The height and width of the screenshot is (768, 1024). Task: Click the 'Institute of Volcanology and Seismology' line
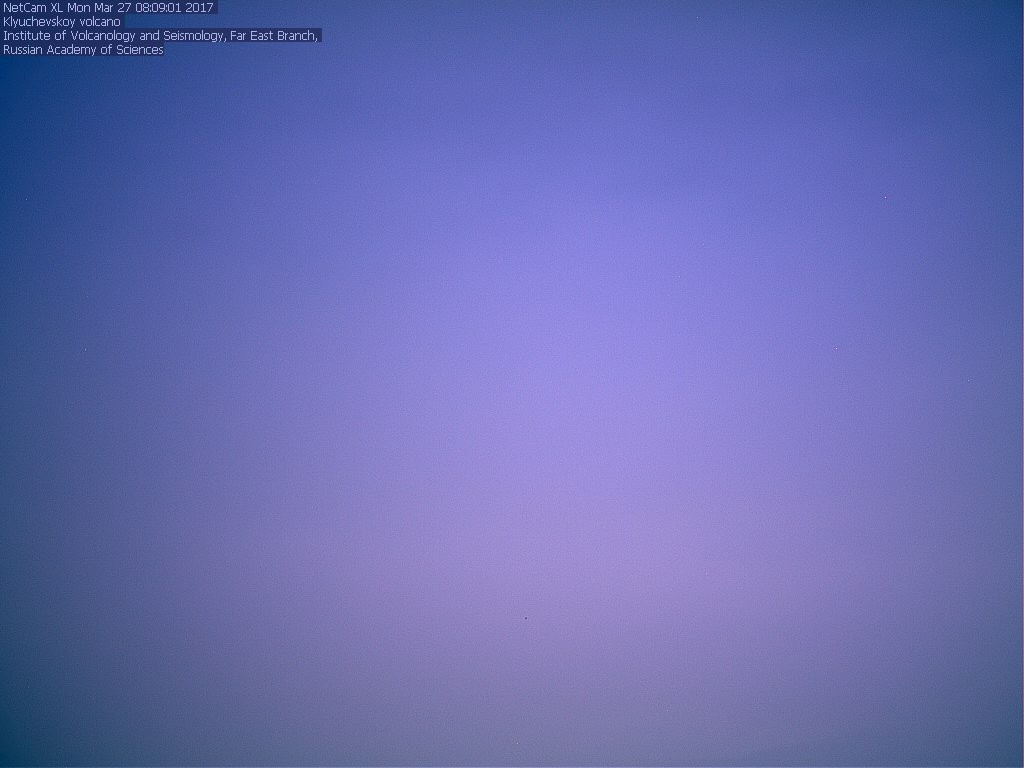click(x=161, y=36)
